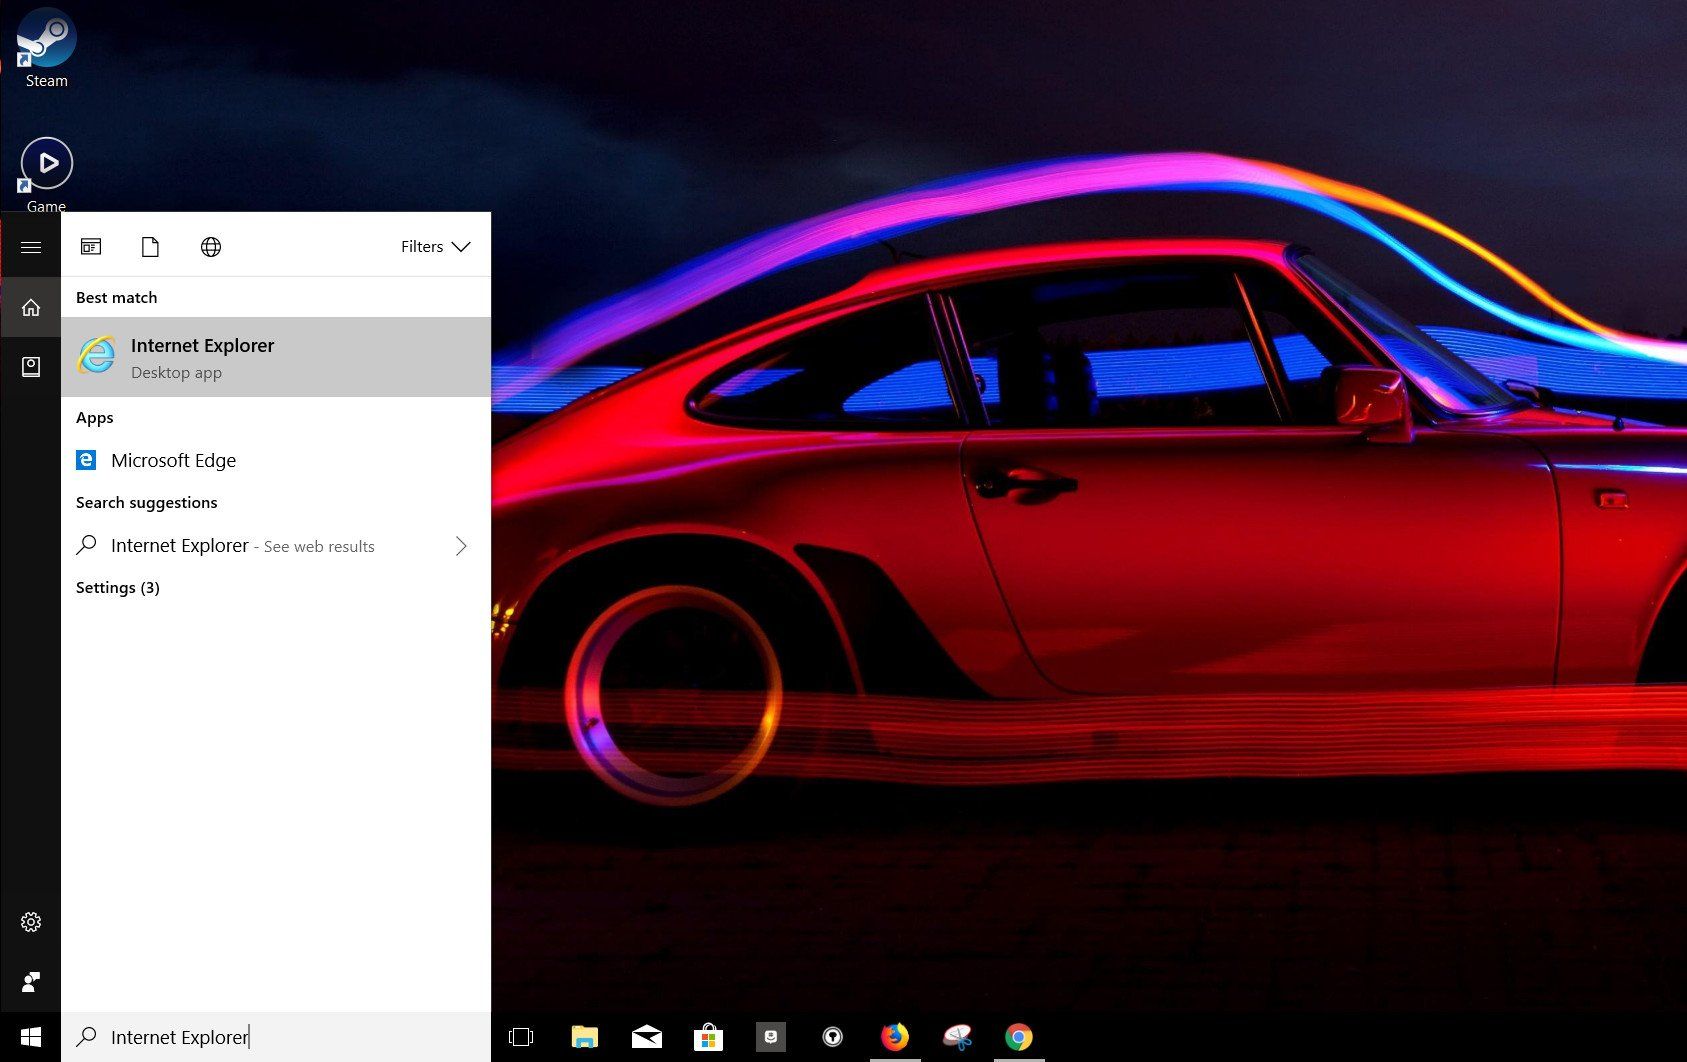Filter search results by Documents
The height and width of the screenshot is (1062, 1687).
150,246
